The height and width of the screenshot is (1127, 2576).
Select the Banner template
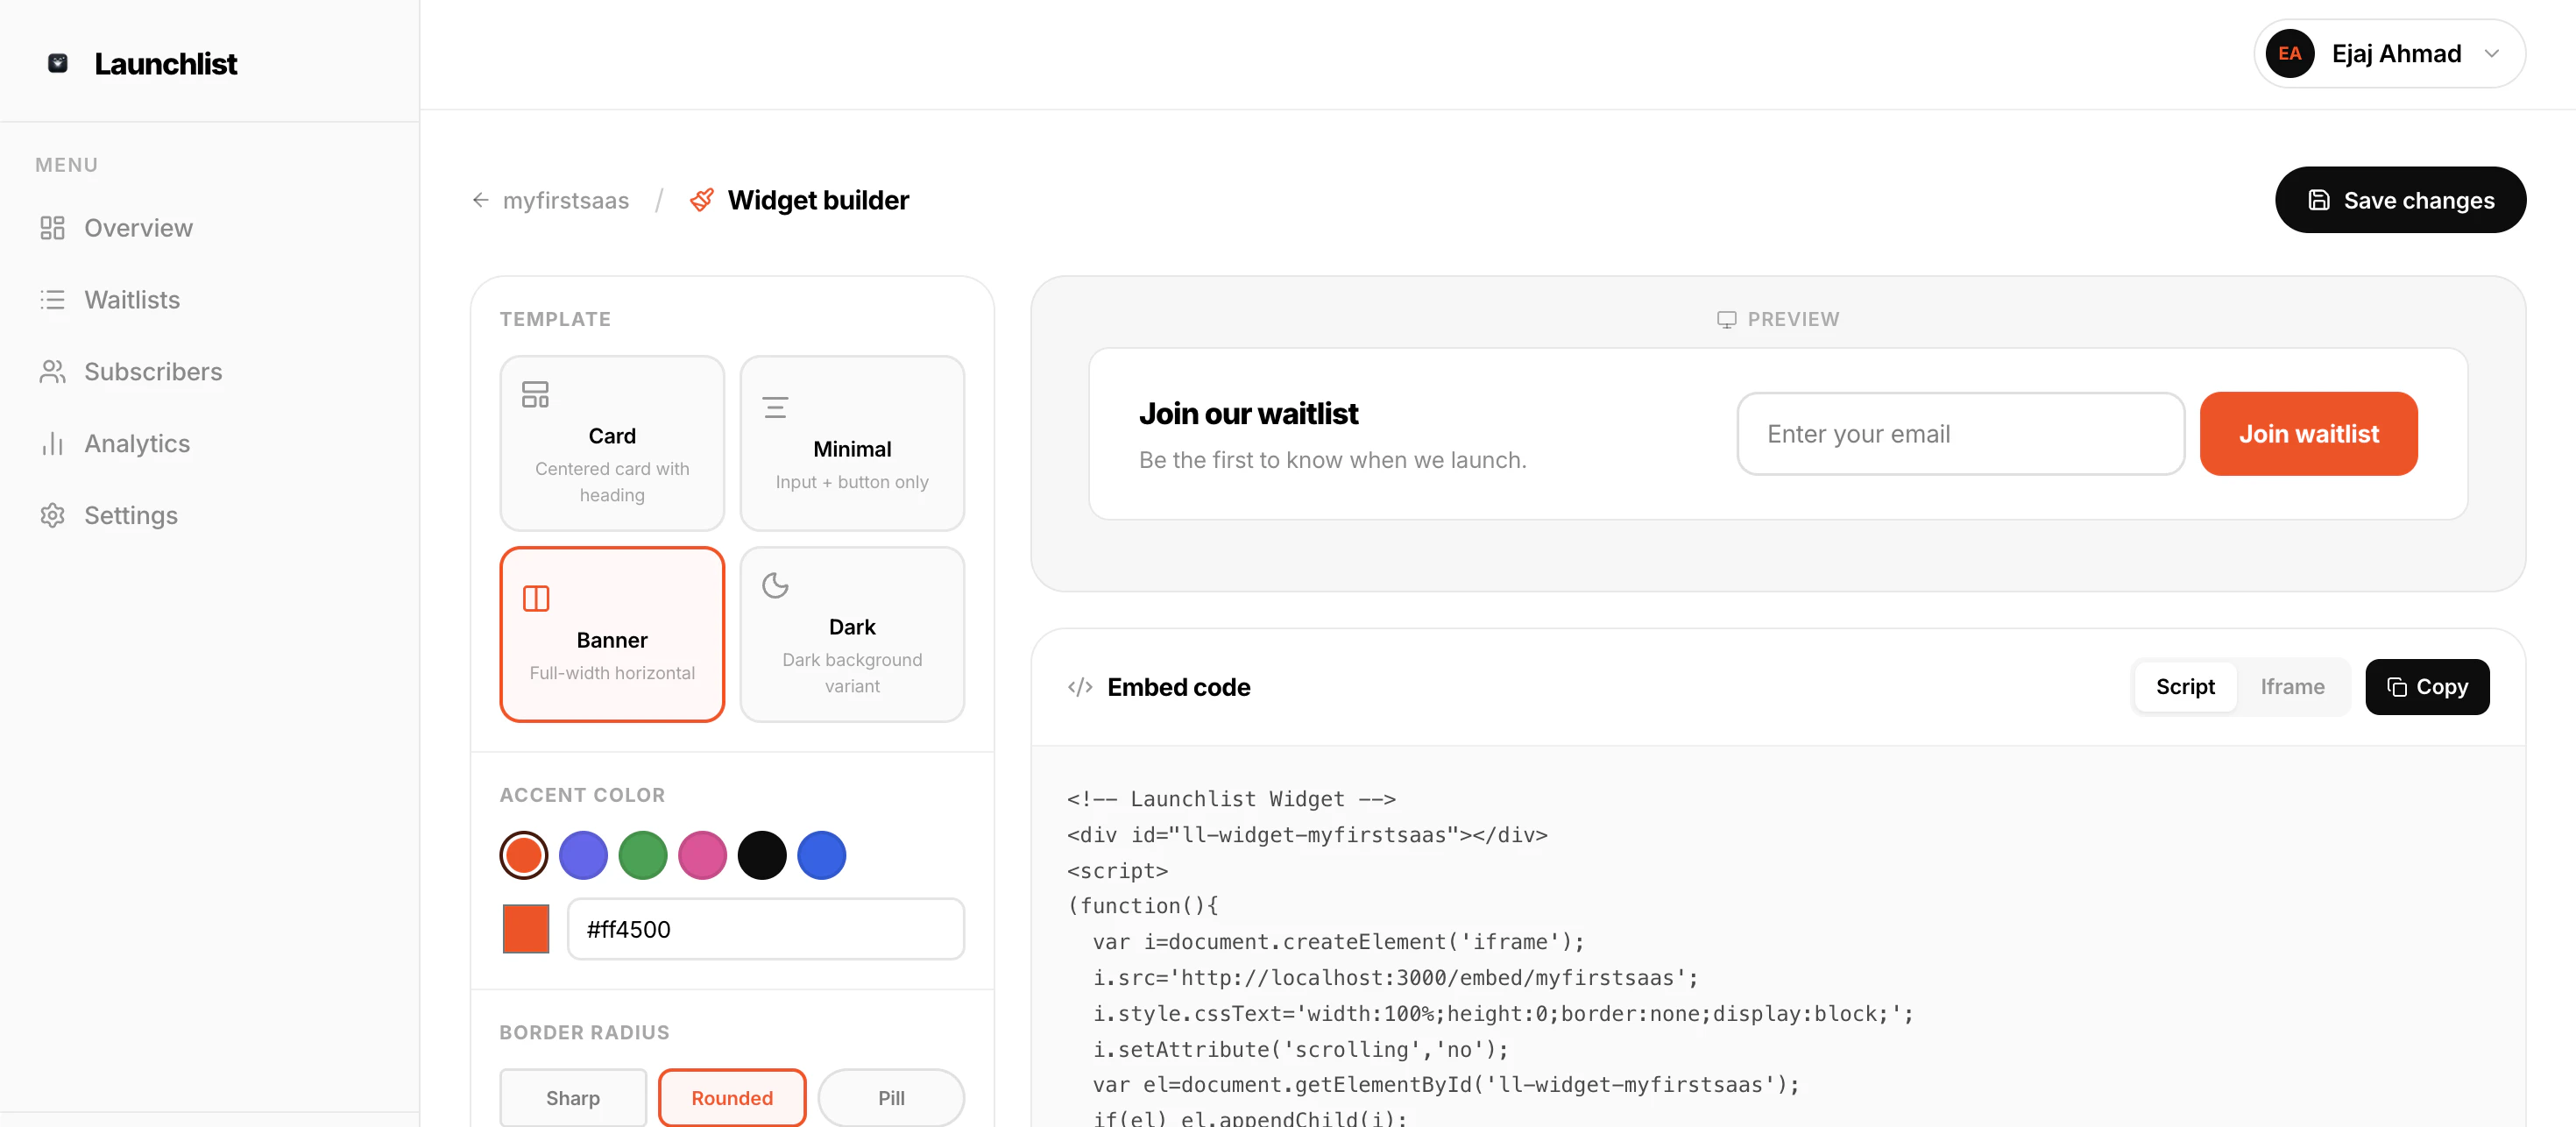click(612, 634)
